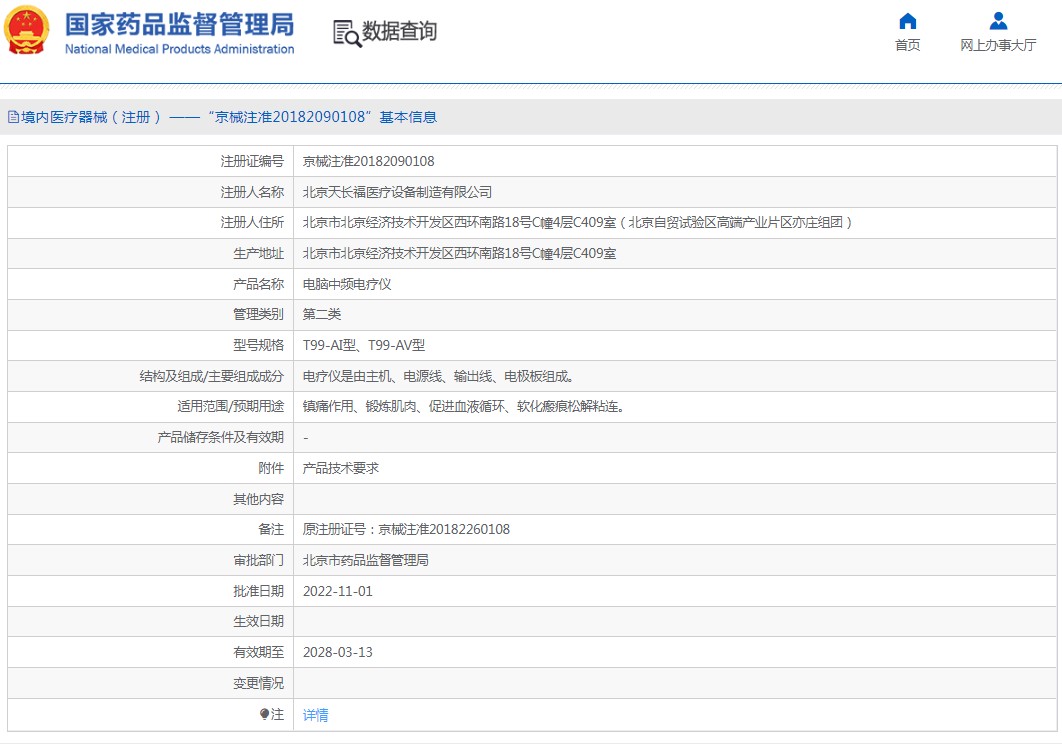Click the 首页 text link
Viewport: 1062px width, 744px height.
(908, 45)
